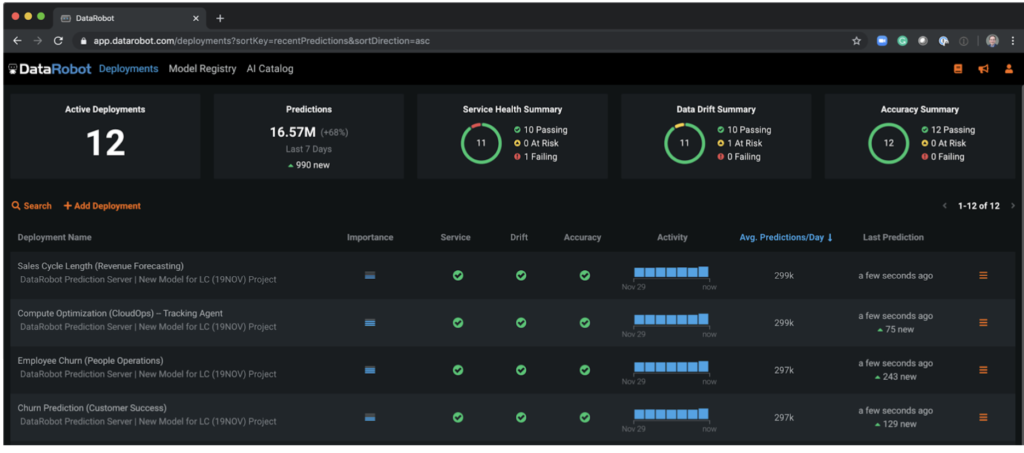
Task: Click the Zoom extension icon
Action: pos(882,40)
